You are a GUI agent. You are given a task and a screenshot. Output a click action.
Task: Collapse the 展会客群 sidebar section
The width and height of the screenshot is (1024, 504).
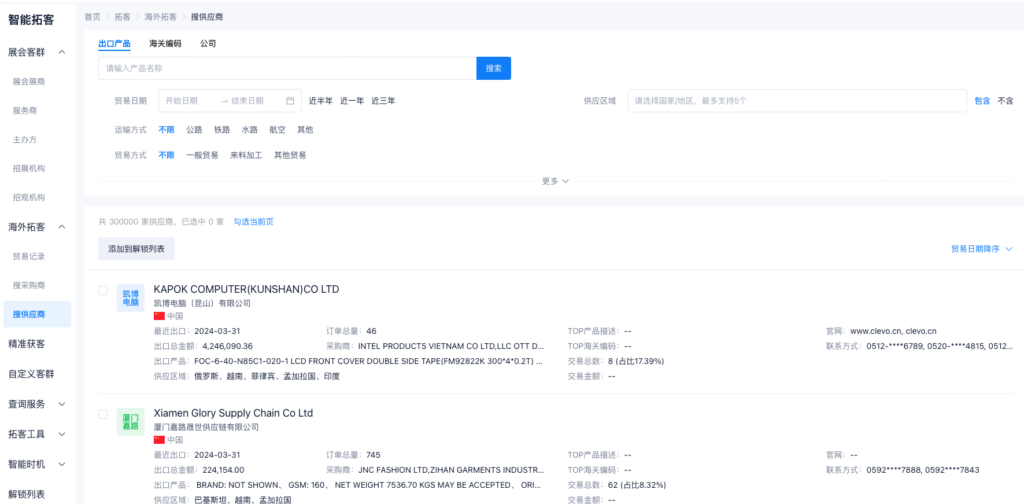(x=62, y=52)
